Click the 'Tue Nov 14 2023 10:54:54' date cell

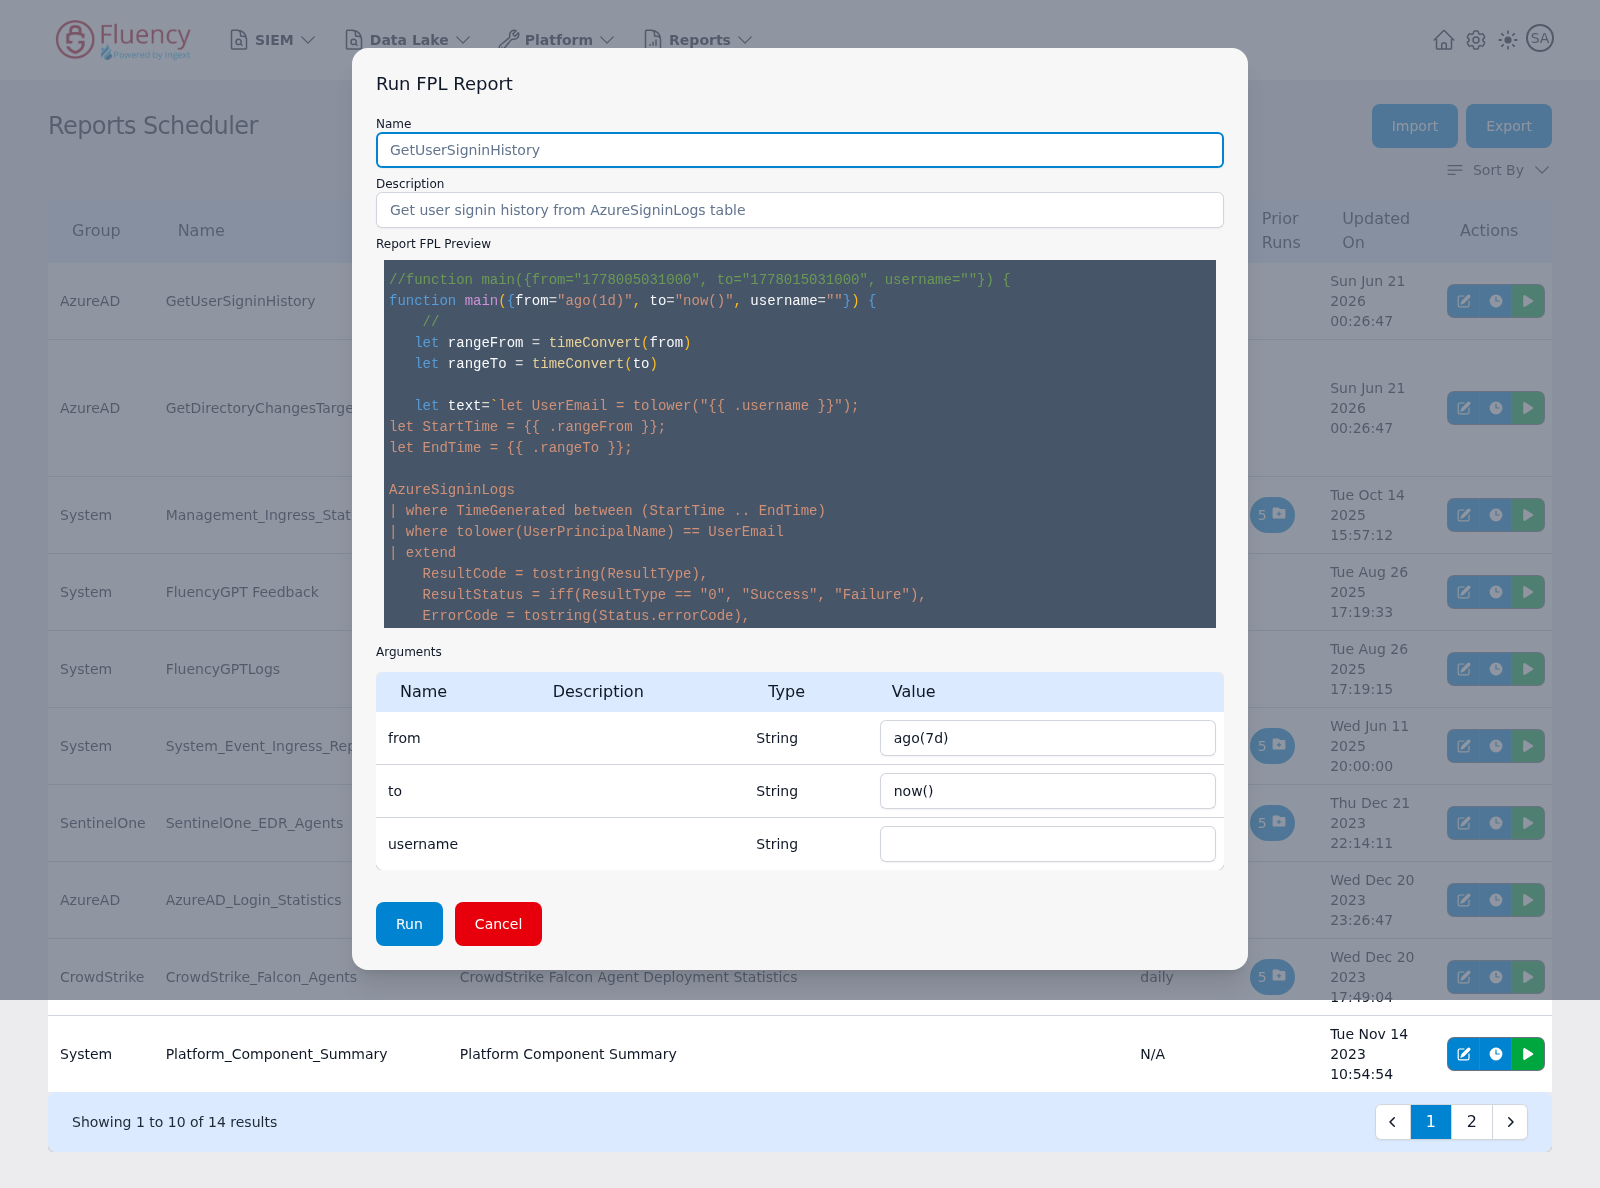coord(1368,1054)
